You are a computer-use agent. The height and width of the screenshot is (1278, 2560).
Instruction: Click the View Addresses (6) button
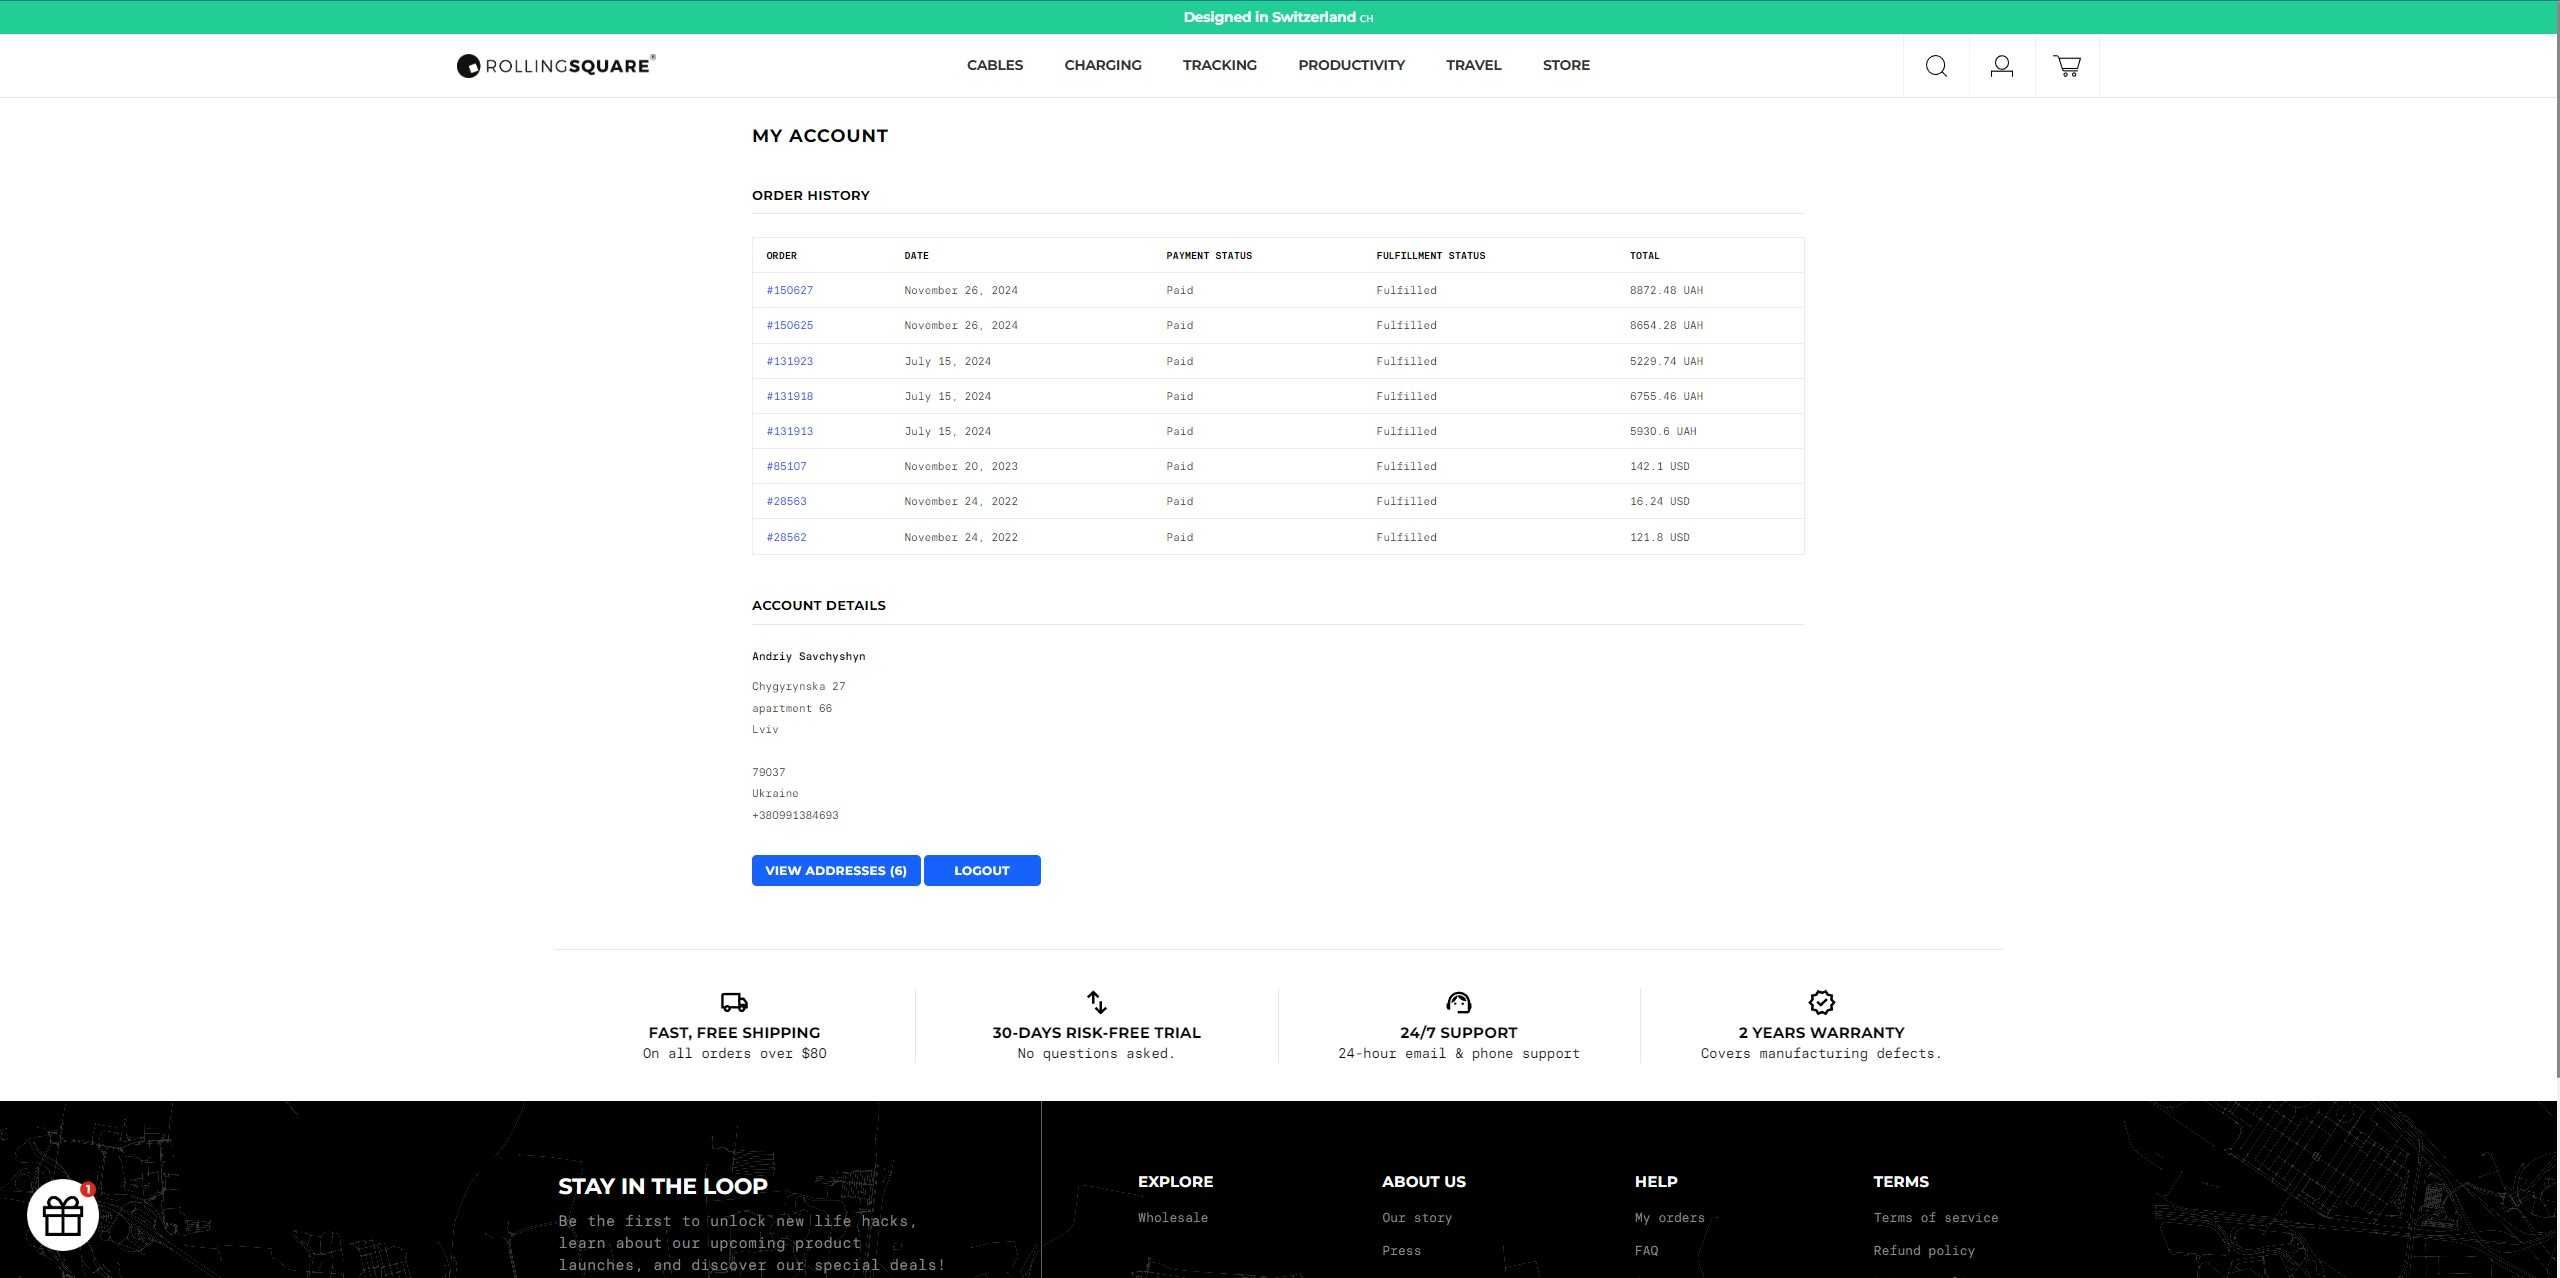pyautogui.click(x=836, y=870)
